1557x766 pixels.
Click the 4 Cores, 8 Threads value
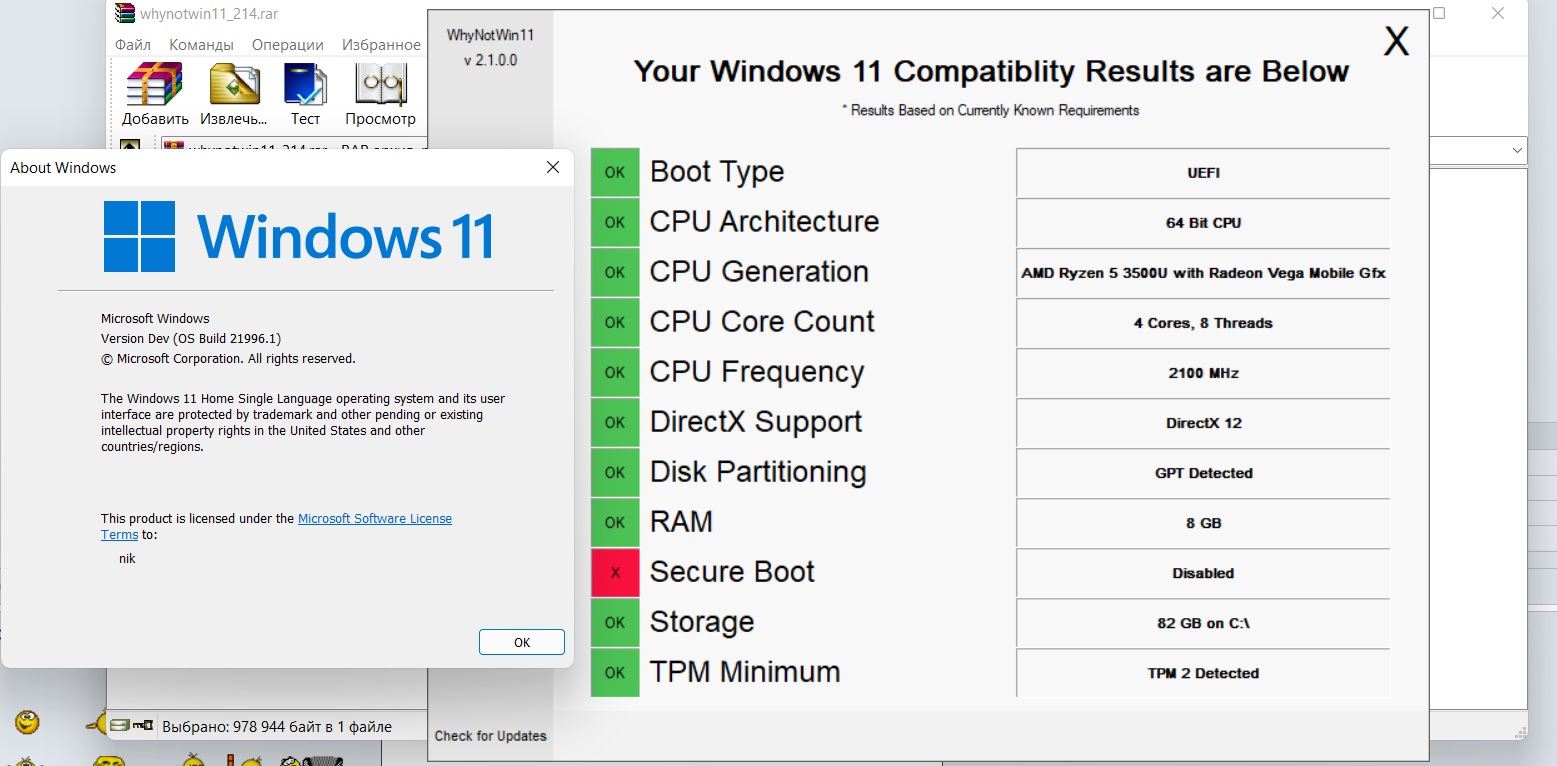coord(1203,323)
